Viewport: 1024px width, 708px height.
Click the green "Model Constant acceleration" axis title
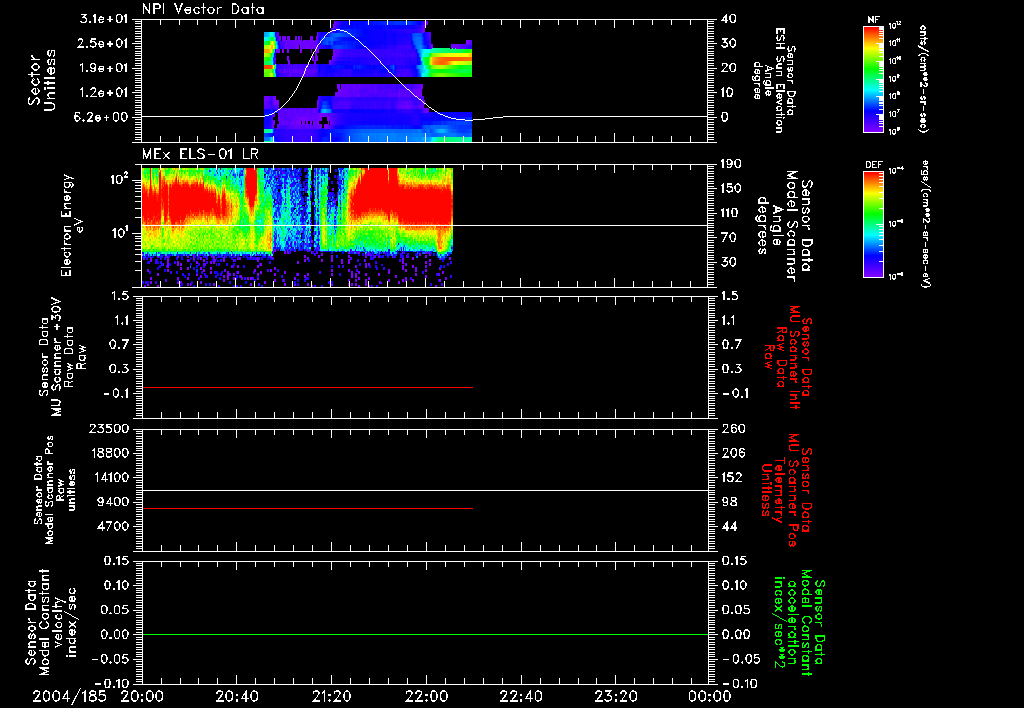(800, 624)
